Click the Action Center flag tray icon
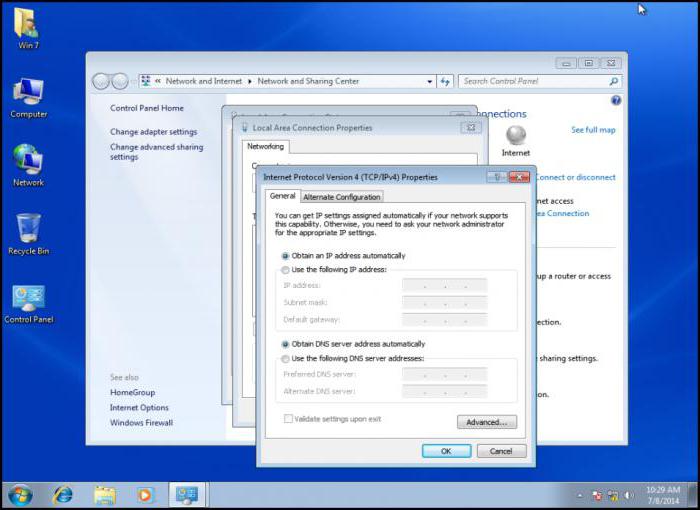This screenshot has width=700, height=510. [597, 495]
